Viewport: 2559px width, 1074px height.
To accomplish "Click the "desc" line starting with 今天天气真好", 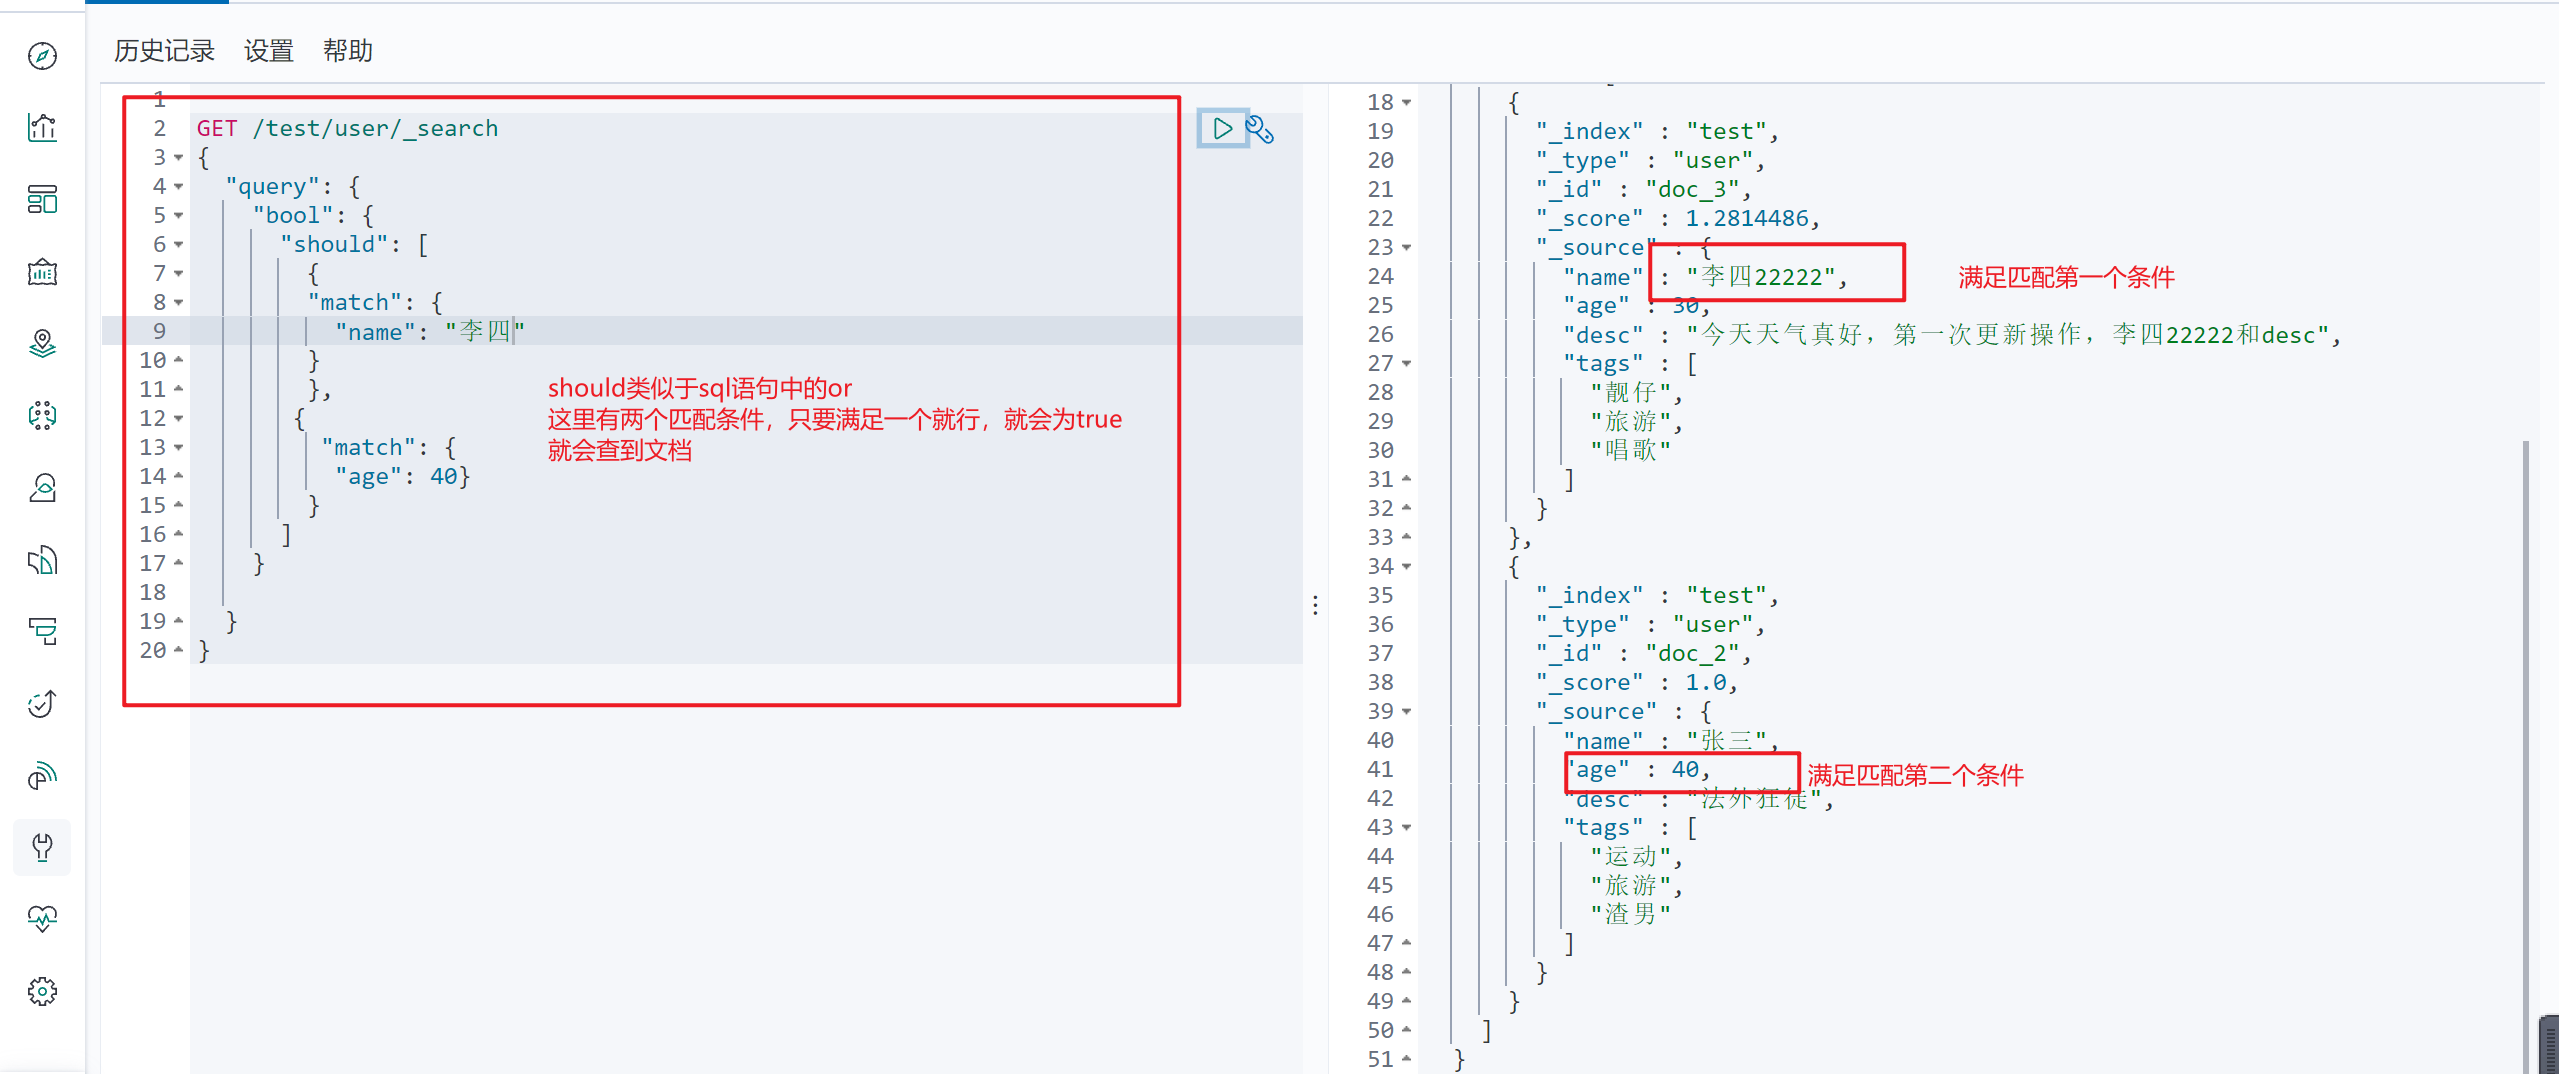I will point(1952,335).
